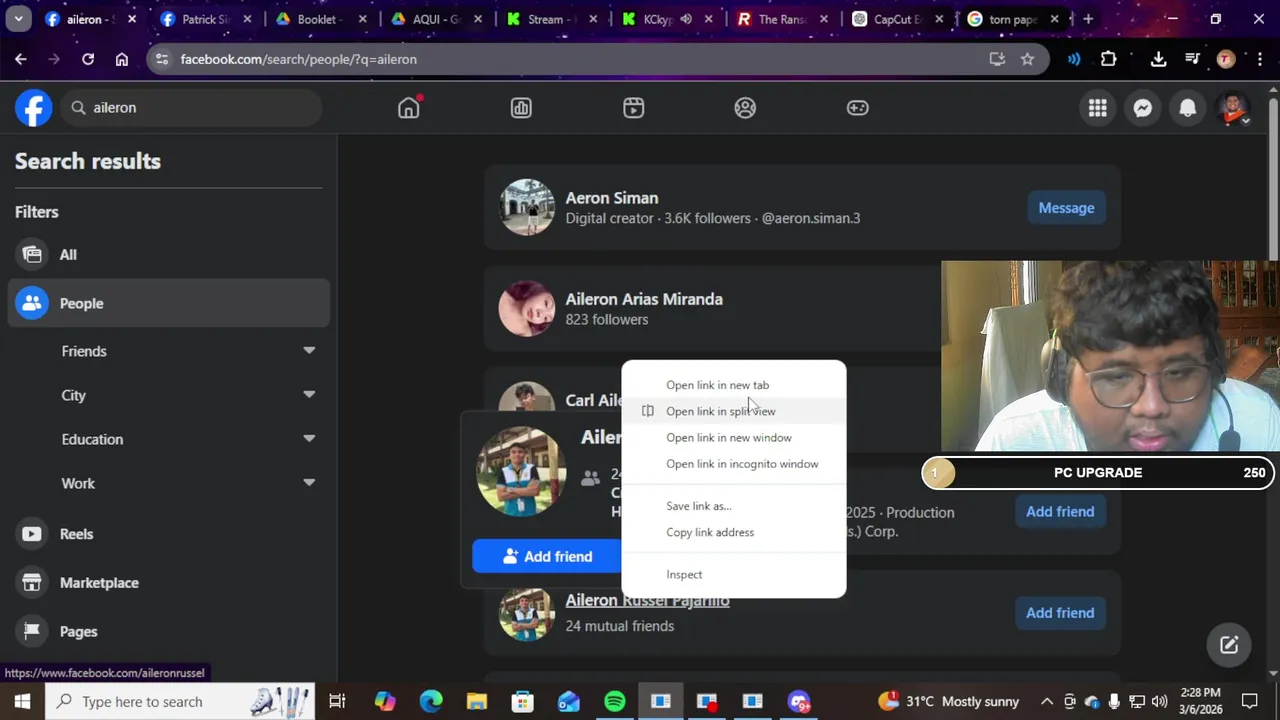The image size is (1280, 720).
Task: Open the Windows Start button
Action: 22,701
